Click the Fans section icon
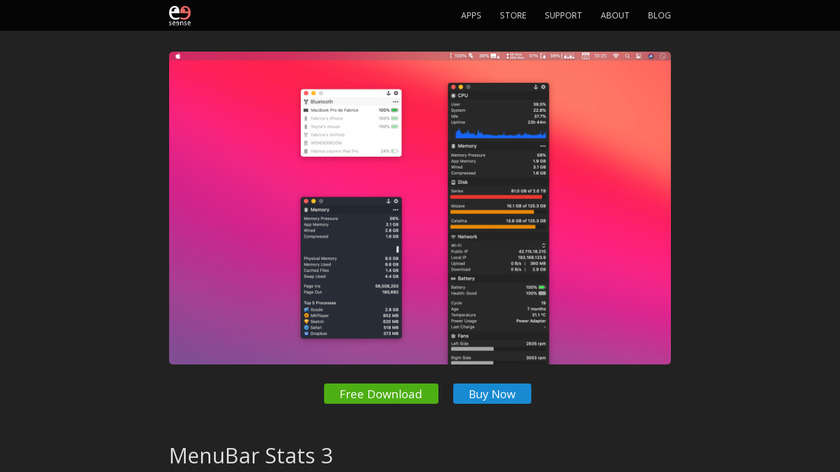This screenshot has height=472, width=840. 453,336
